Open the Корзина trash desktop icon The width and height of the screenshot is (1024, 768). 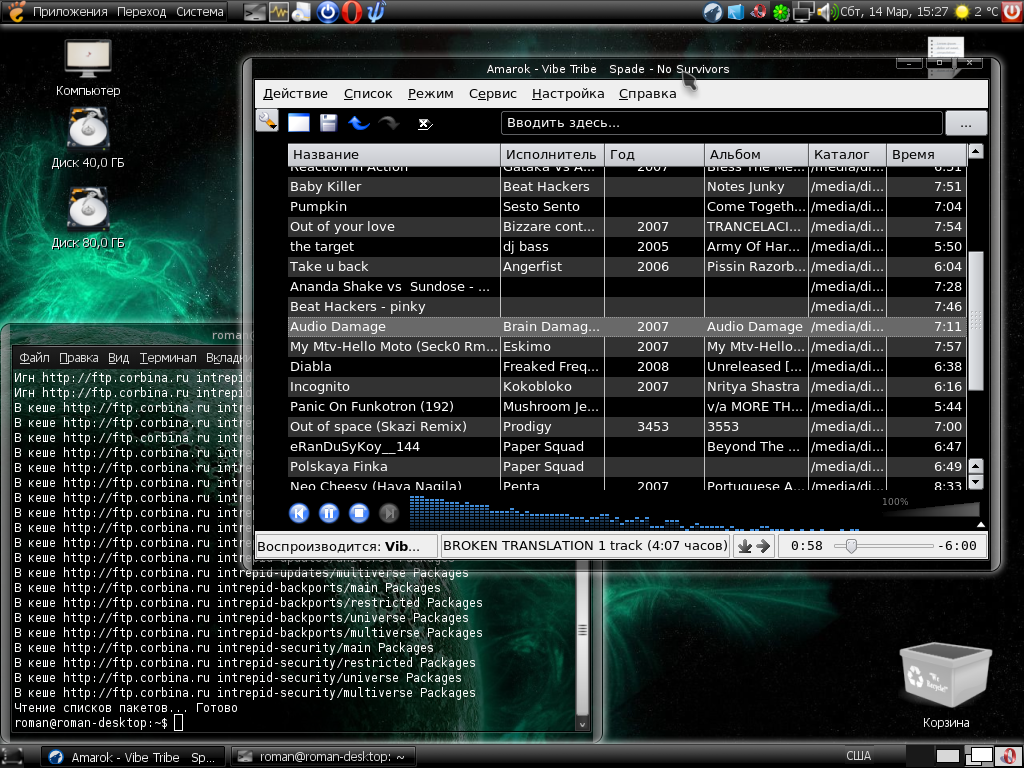(946, 686)
